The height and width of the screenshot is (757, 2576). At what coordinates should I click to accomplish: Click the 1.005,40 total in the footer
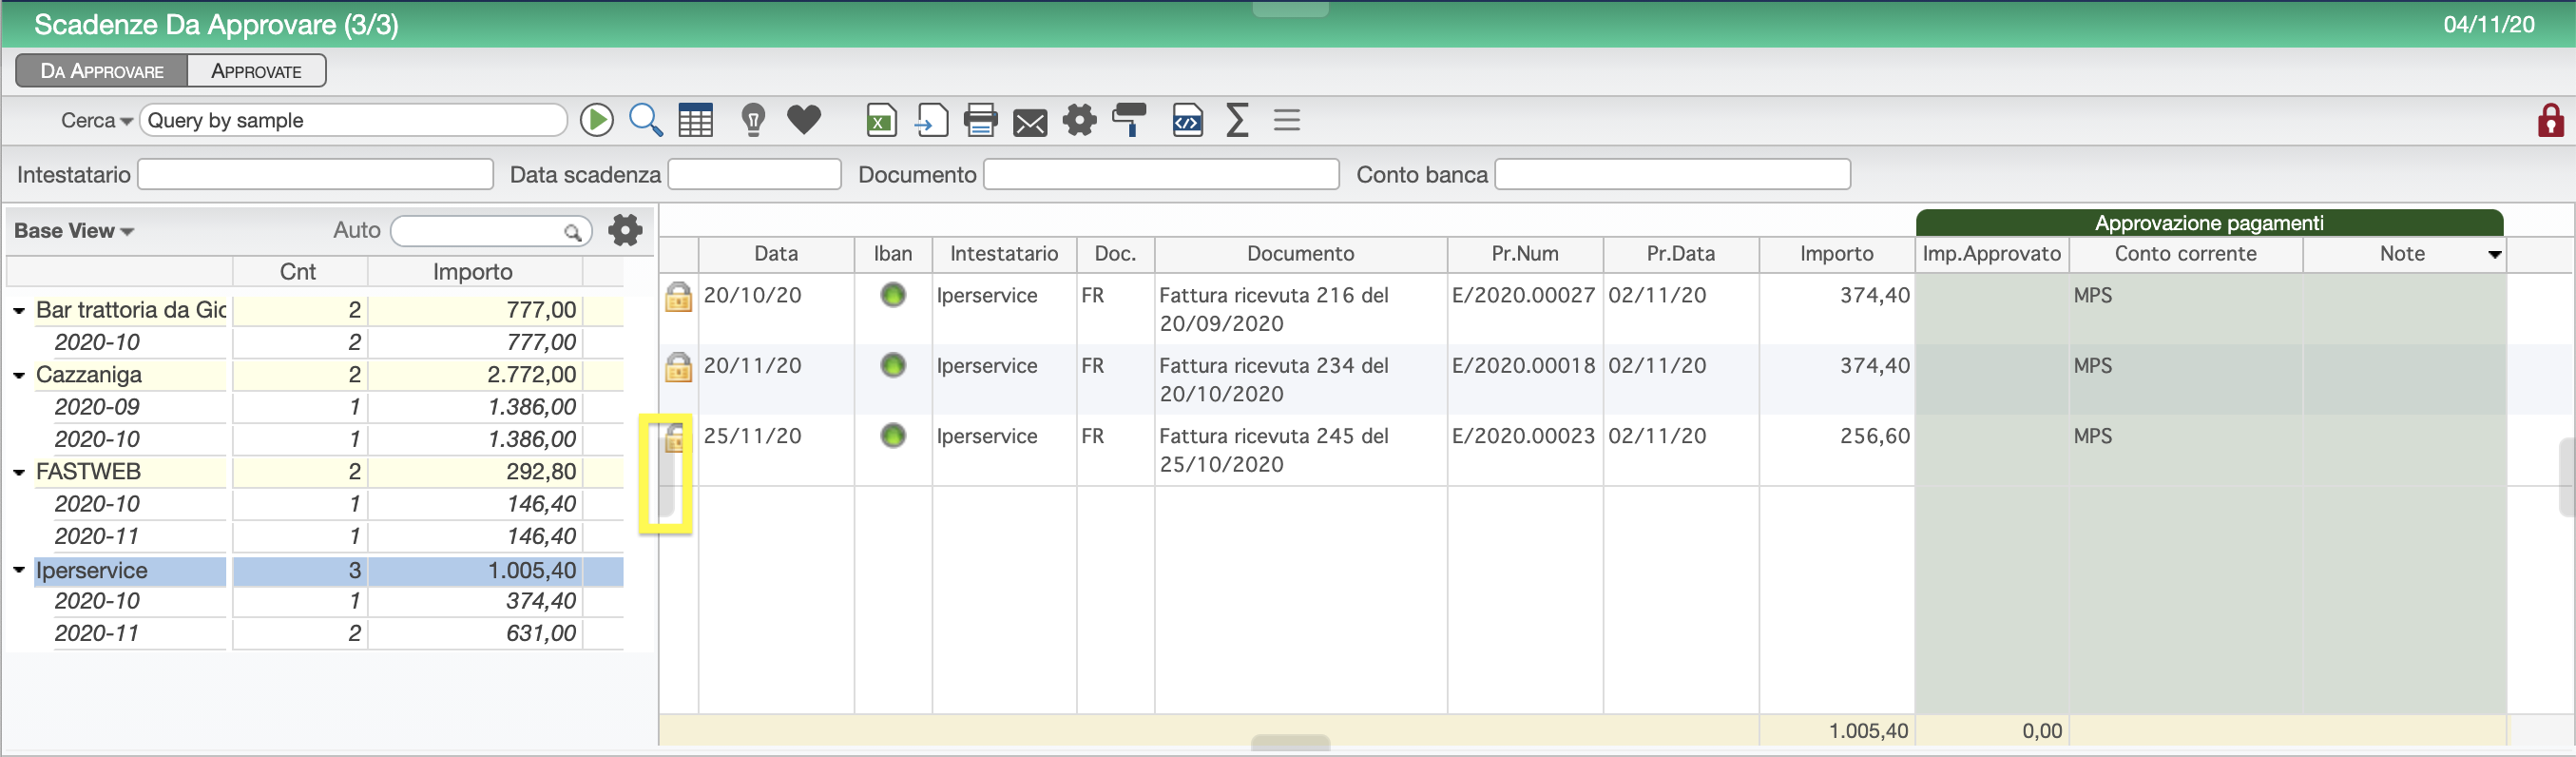coord(1868,731)
